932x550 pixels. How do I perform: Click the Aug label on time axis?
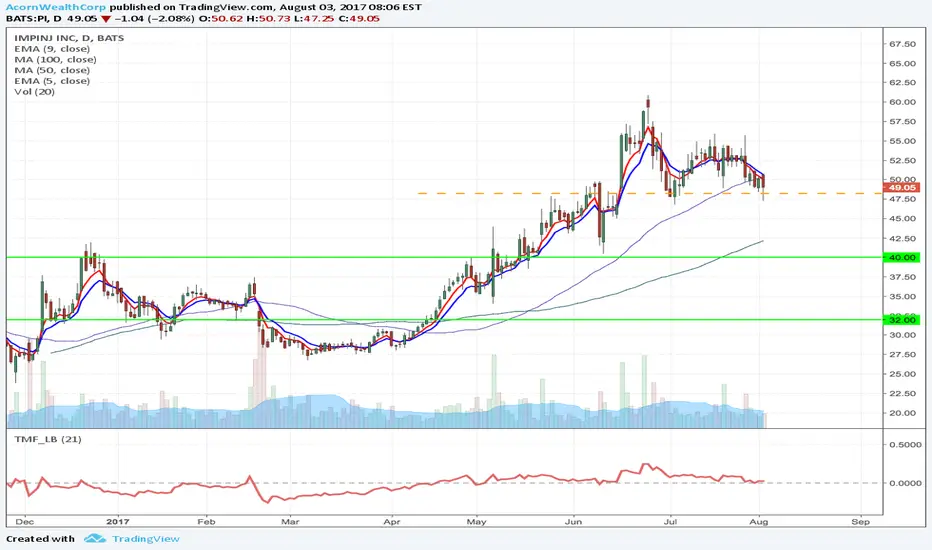pyautogui.click(x=759, y=521)
